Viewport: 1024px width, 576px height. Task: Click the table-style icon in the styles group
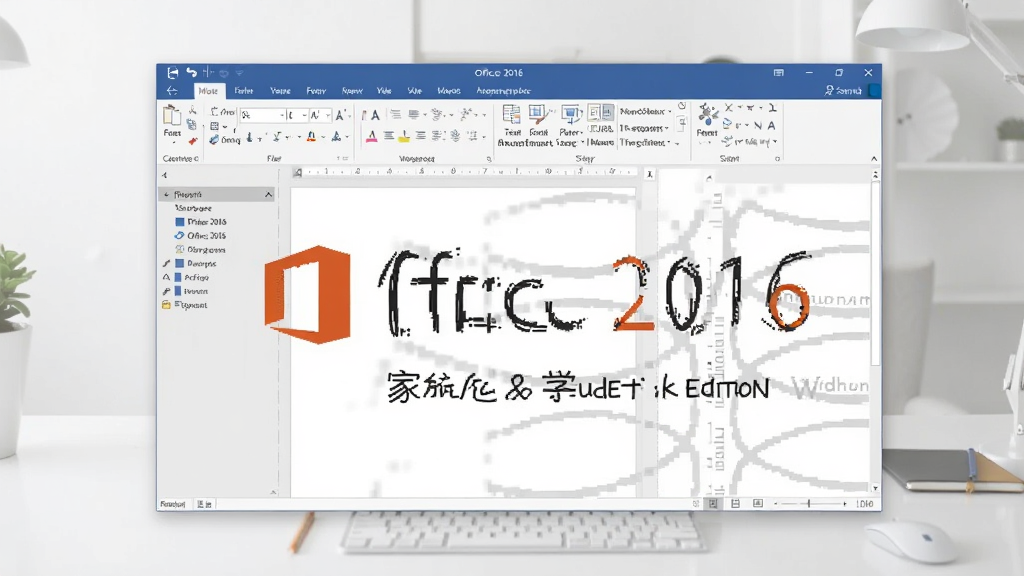(x=511, y=114)
